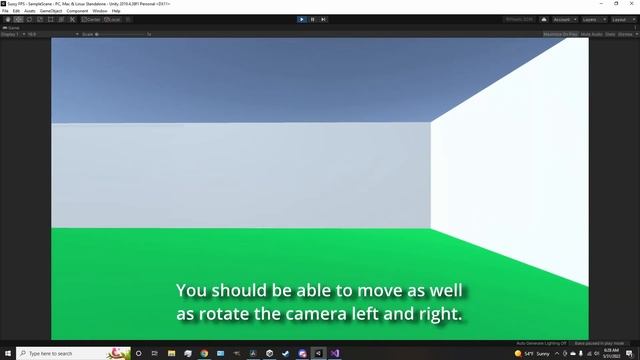The height and width of the screenshot is (360, 640).
Task: Open the Layers dropdown
Action: 594,20
